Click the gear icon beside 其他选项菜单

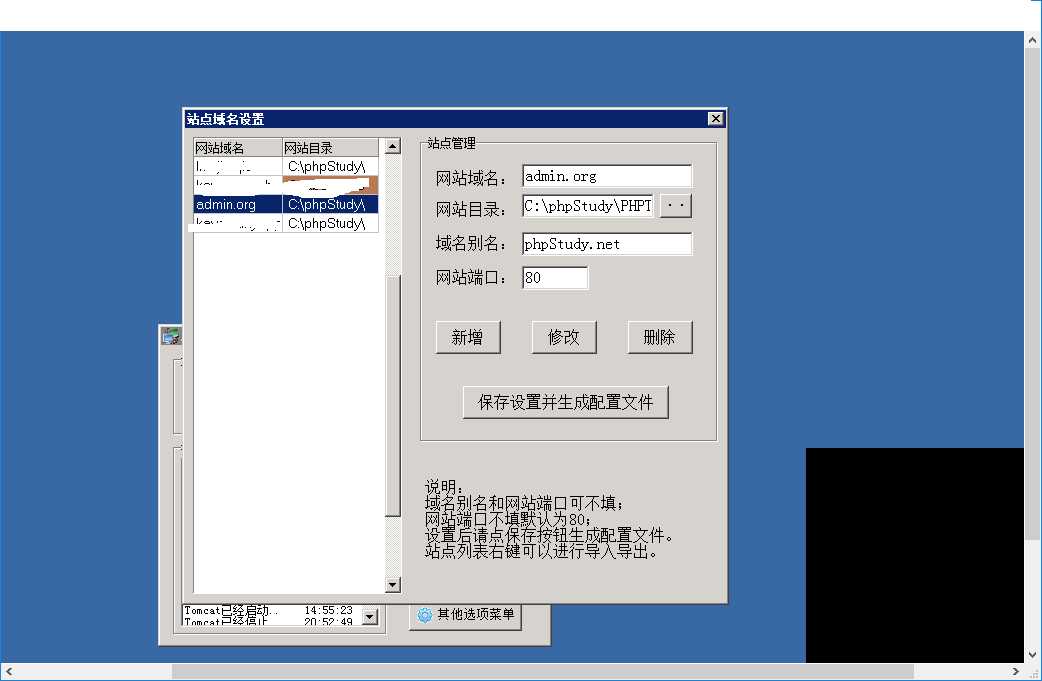(424, 615)
